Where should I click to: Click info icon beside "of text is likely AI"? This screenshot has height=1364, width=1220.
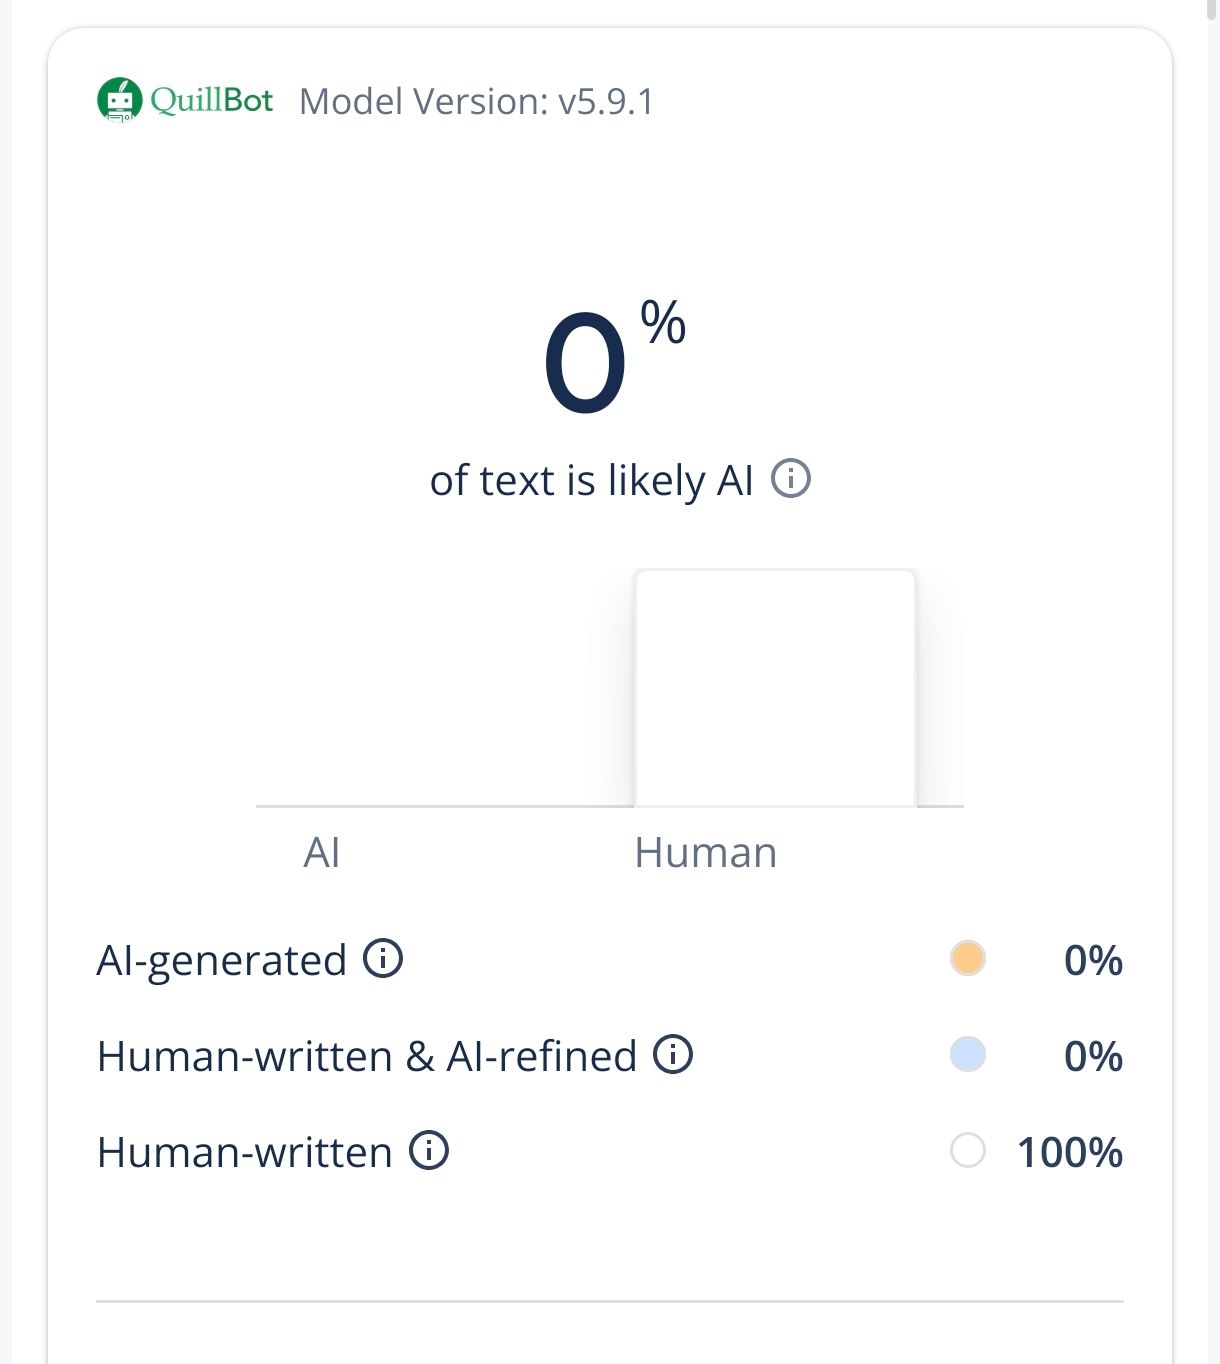[x=790, y=479]
